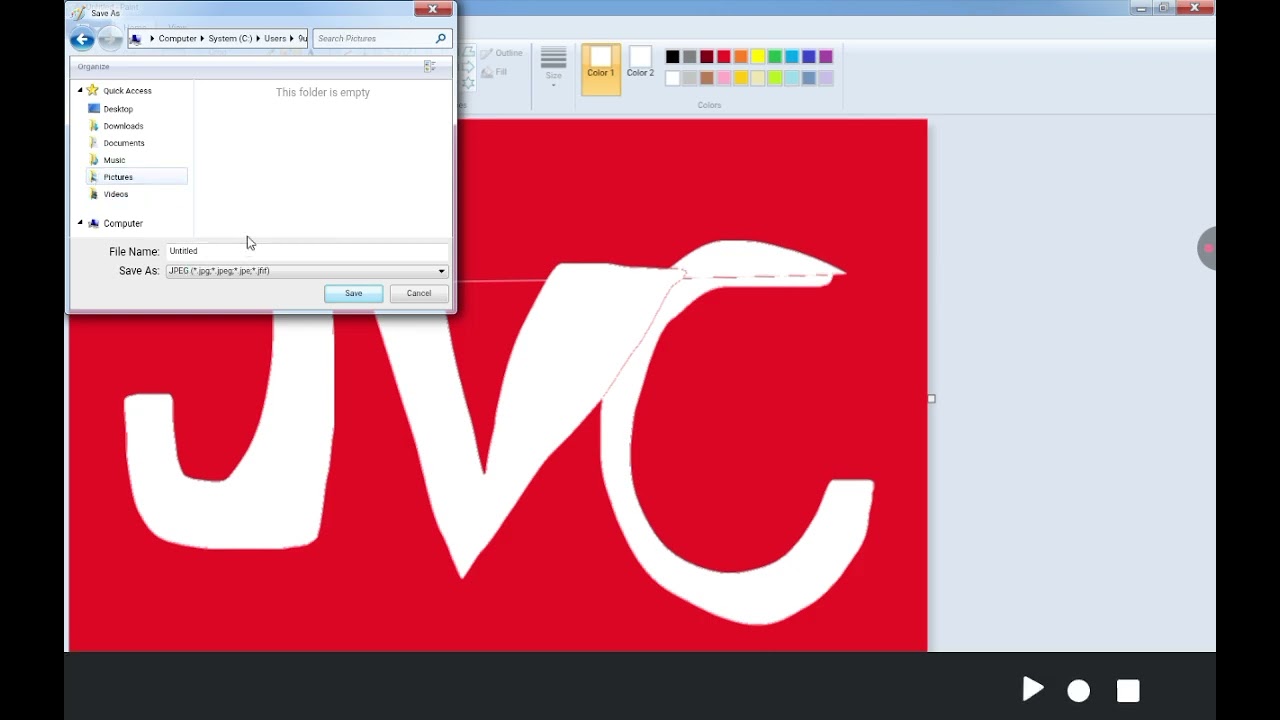
Task: Pick the orange color swatch
Action: [x=741, y=57]
